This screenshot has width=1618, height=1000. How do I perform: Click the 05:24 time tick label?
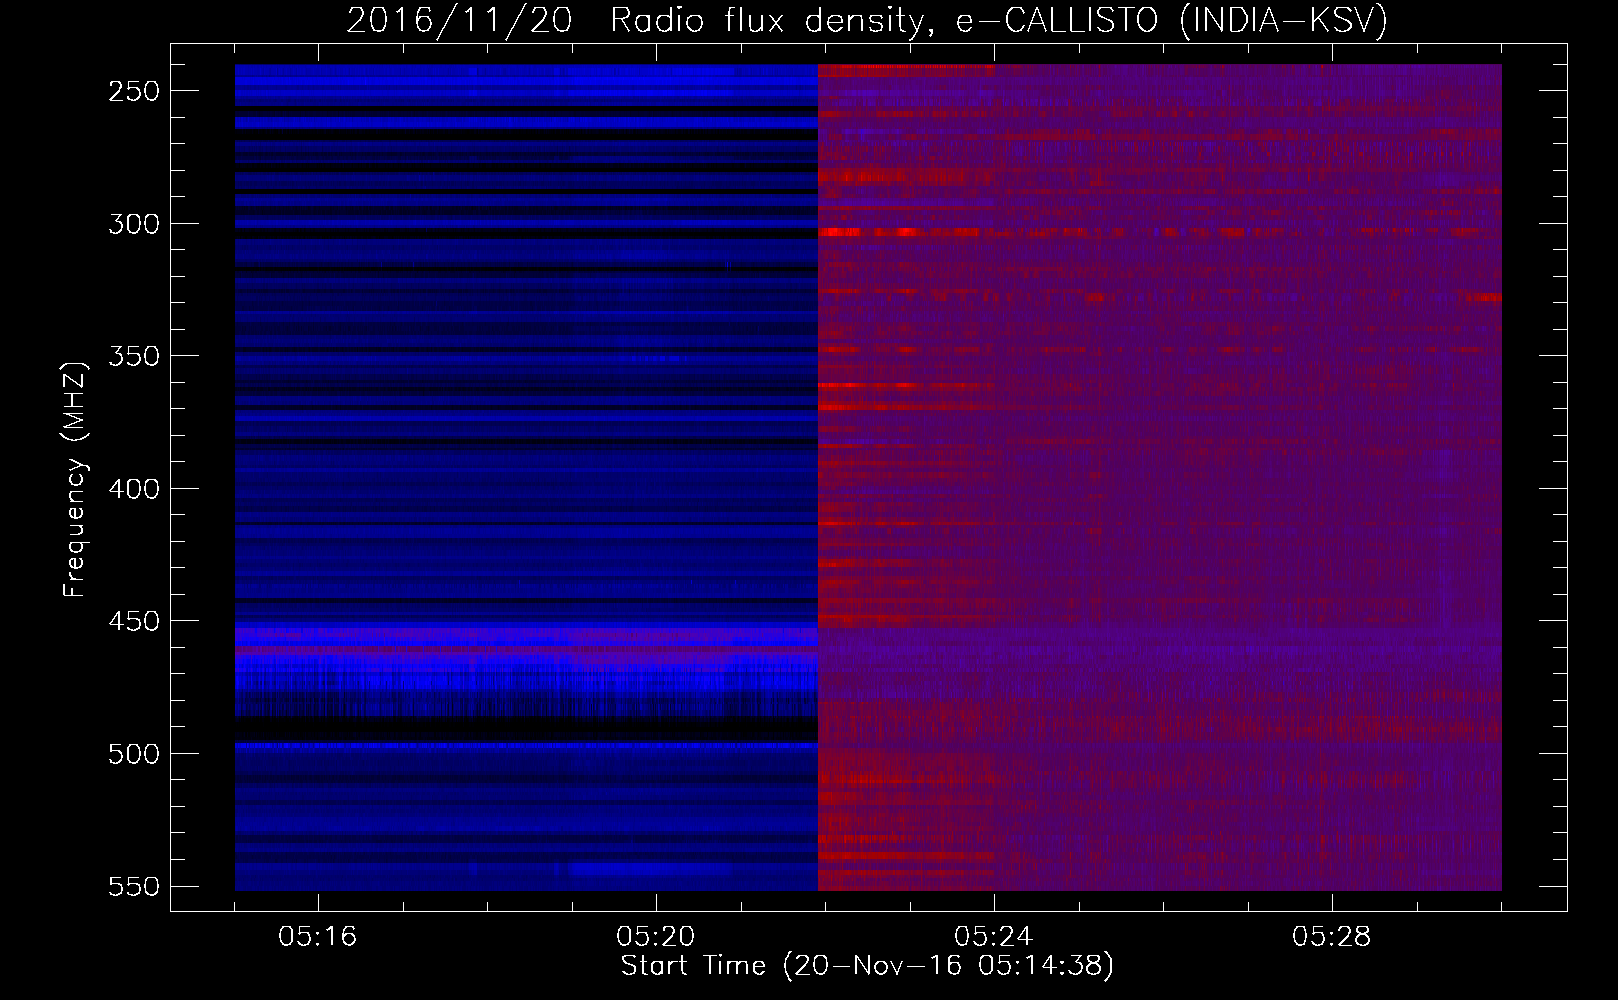994,937
